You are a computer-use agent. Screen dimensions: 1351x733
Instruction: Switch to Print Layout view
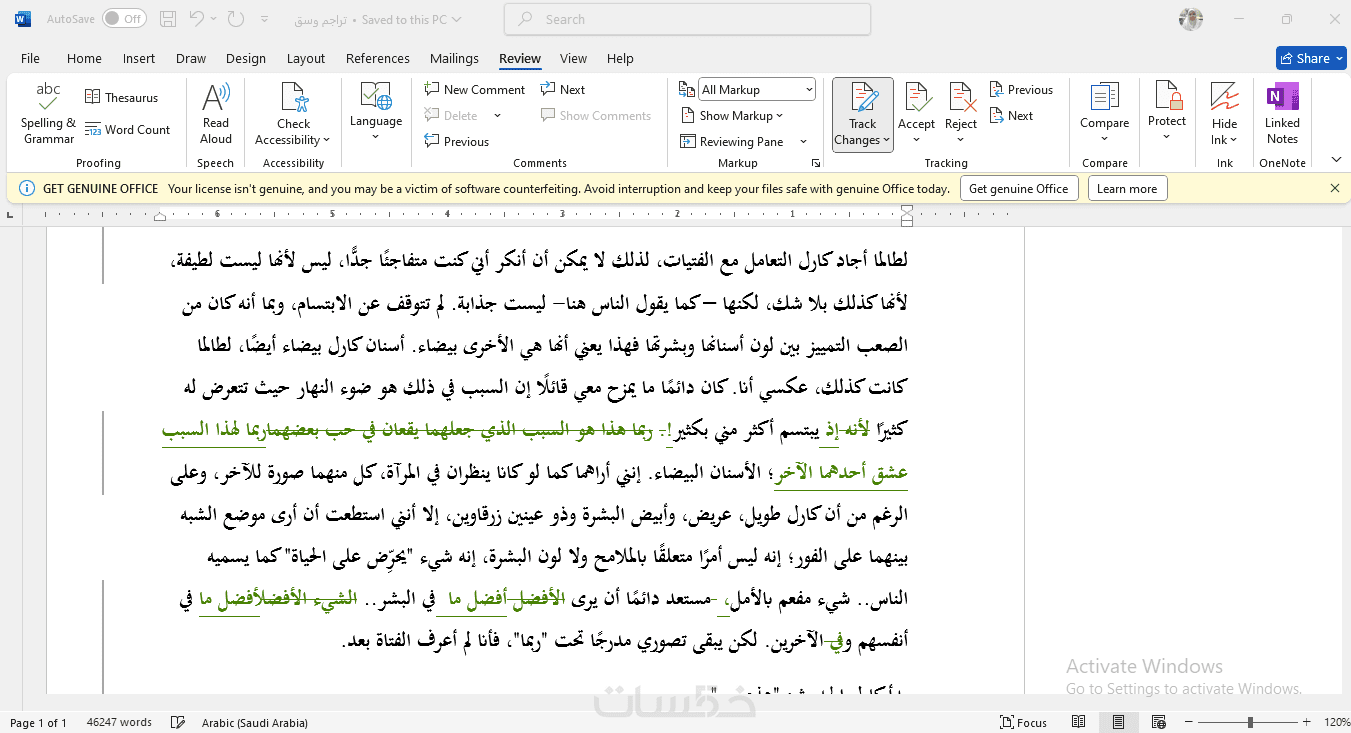1118,723
